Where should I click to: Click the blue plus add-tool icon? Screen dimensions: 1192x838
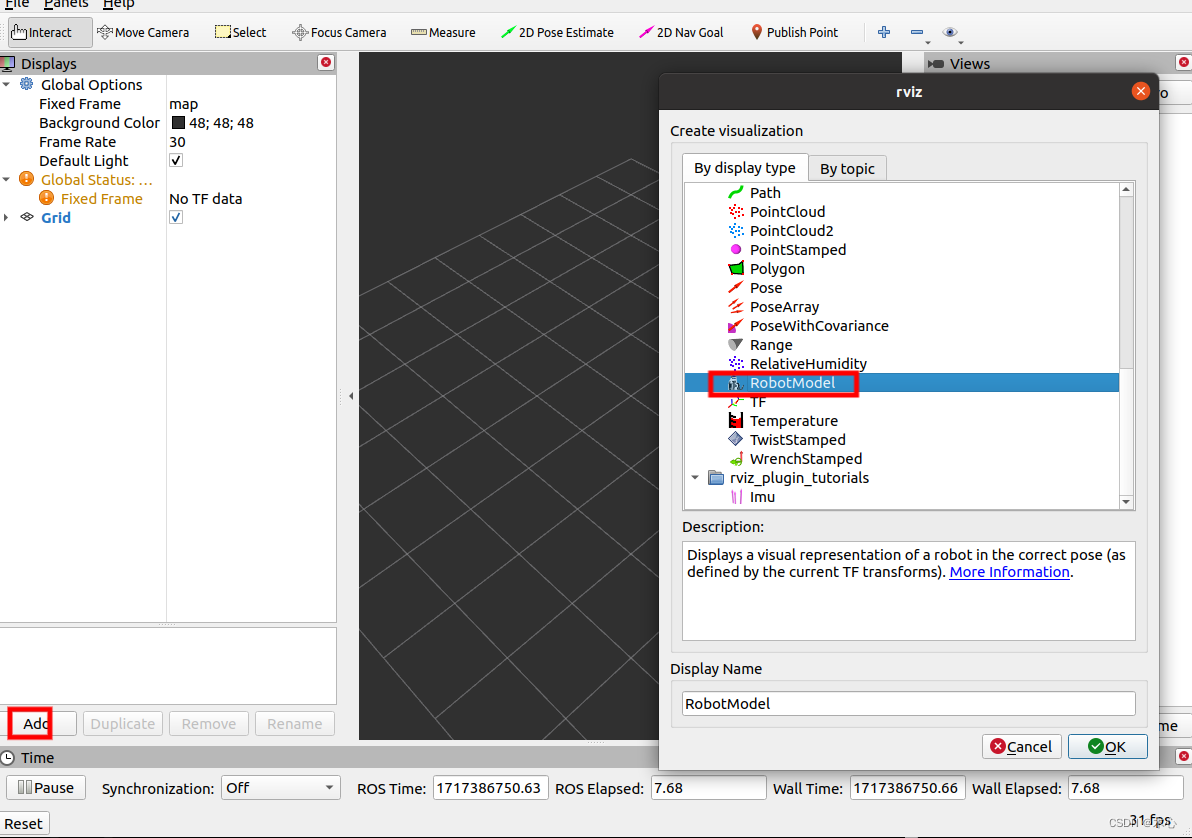[x=883, y=32]
